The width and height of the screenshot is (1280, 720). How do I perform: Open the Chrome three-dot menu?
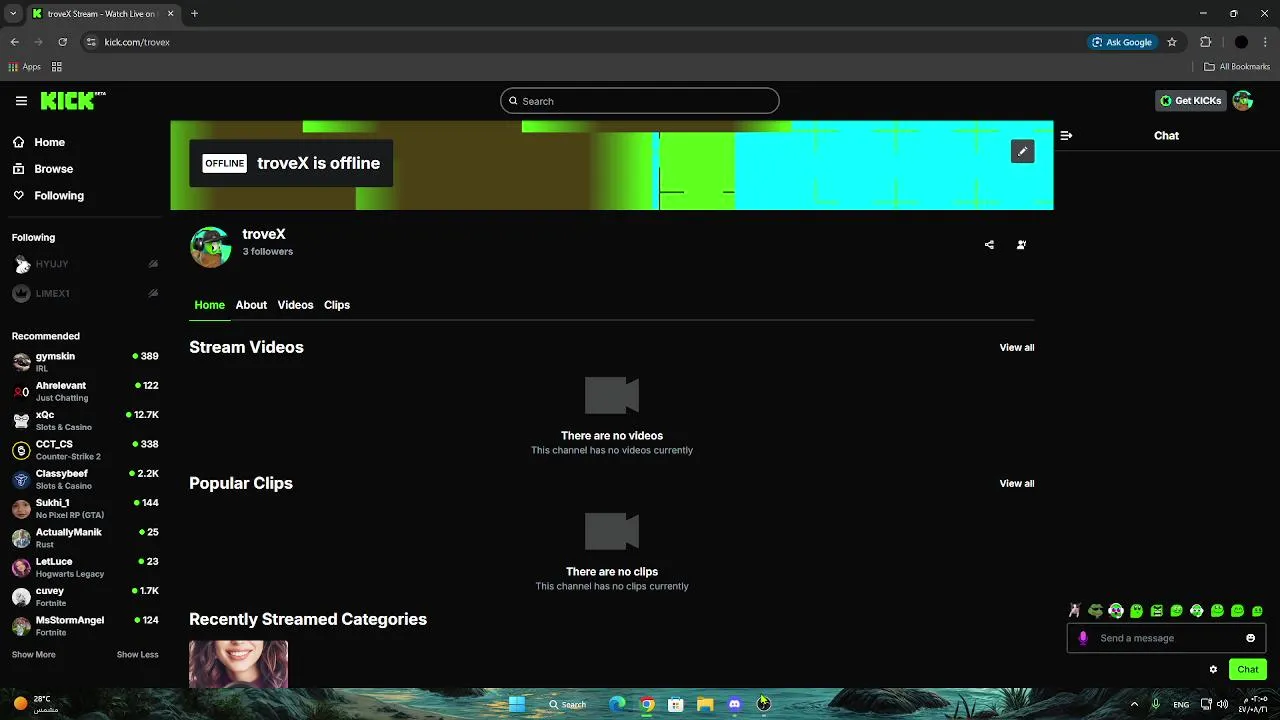click(x=1266, y=42)
